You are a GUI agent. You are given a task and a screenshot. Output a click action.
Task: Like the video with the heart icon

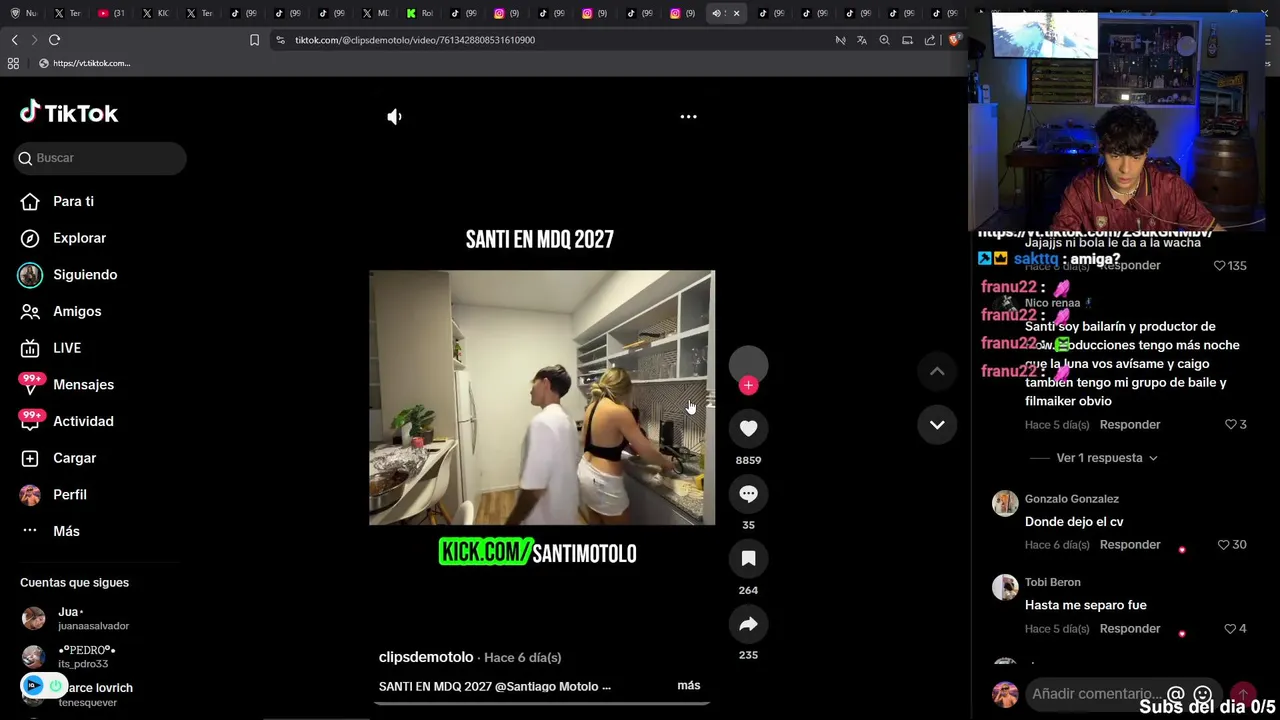748,428
